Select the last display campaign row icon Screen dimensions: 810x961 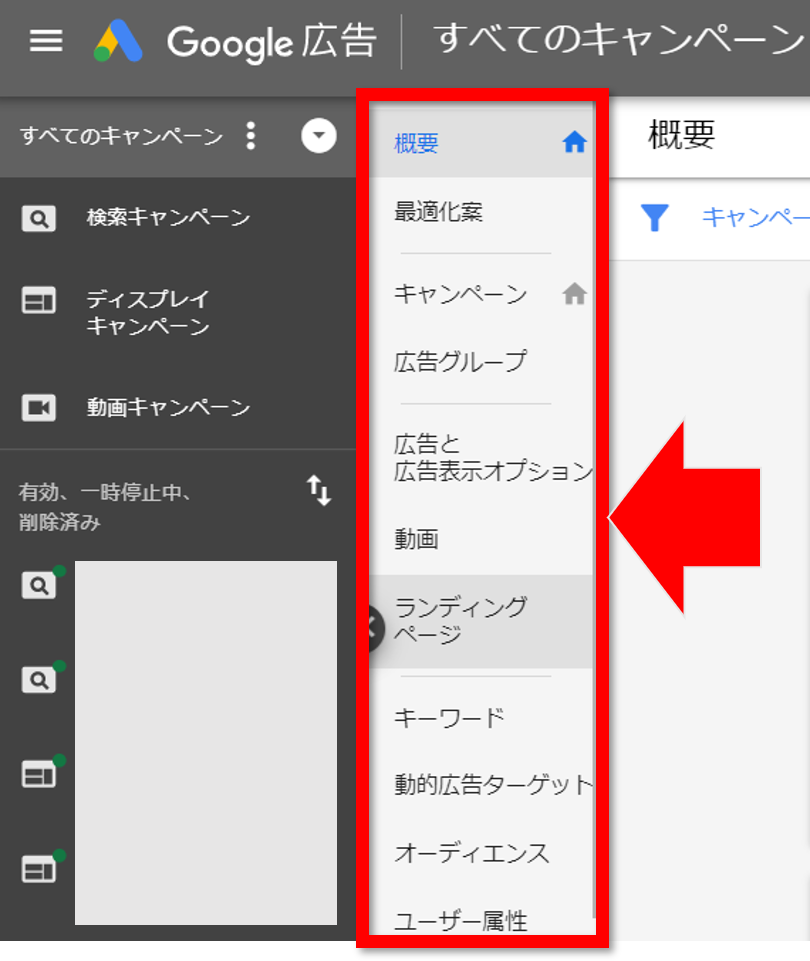point(40,869)
